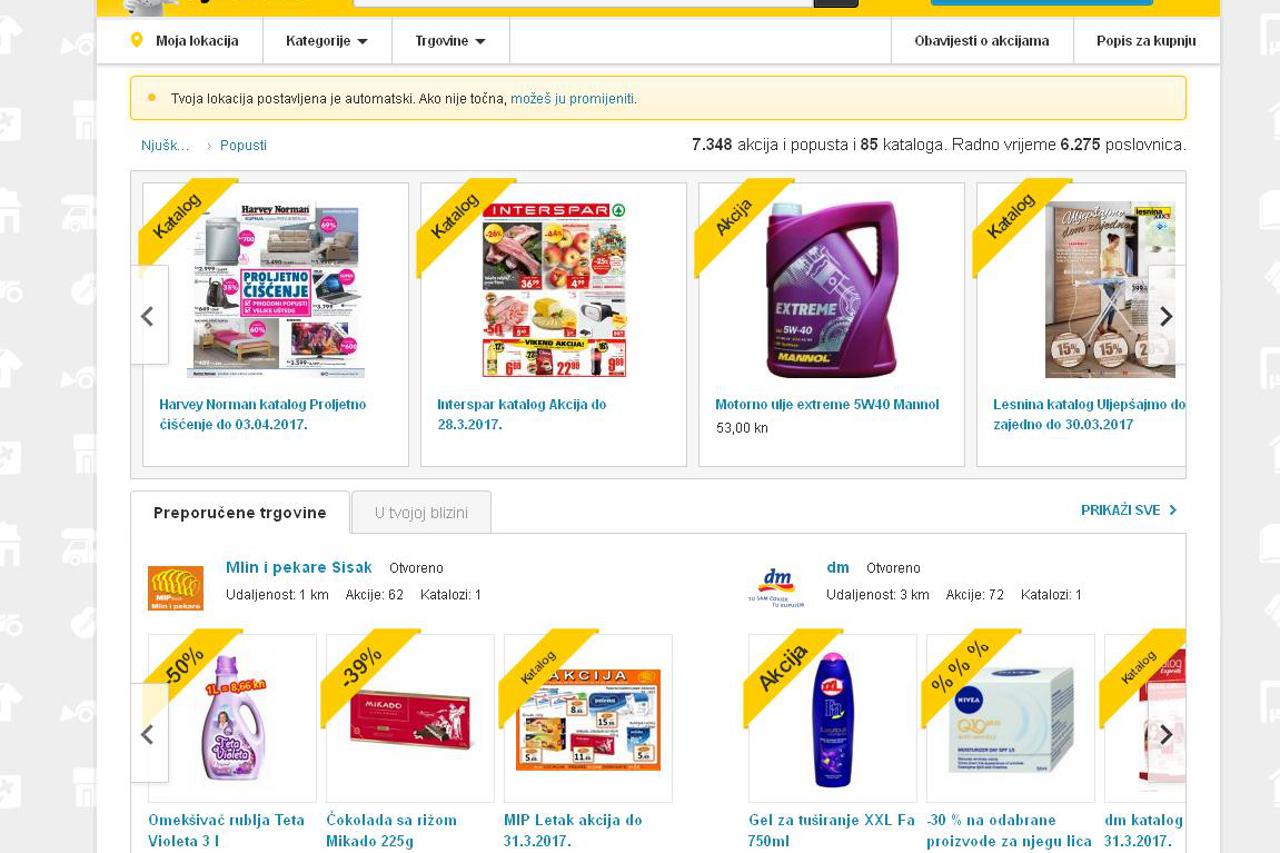The height and width of the screenshot is (853, 1280).
Task: Open Obavijesti o akcijama
Action: [x=982, y=41]
